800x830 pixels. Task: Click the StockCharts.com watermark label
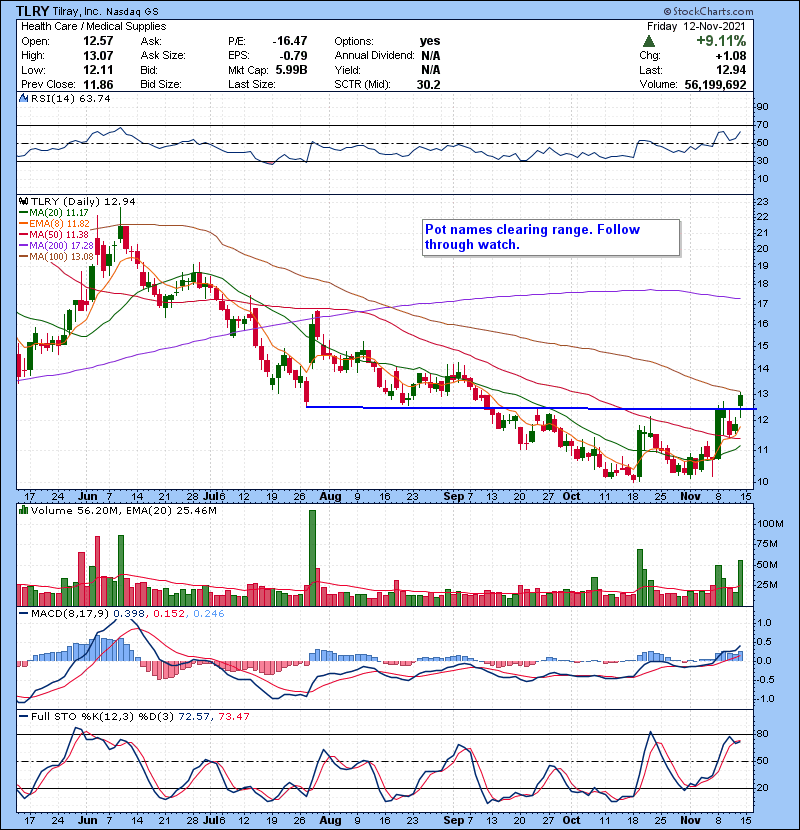pyautogui.click(x=708, y=11)
